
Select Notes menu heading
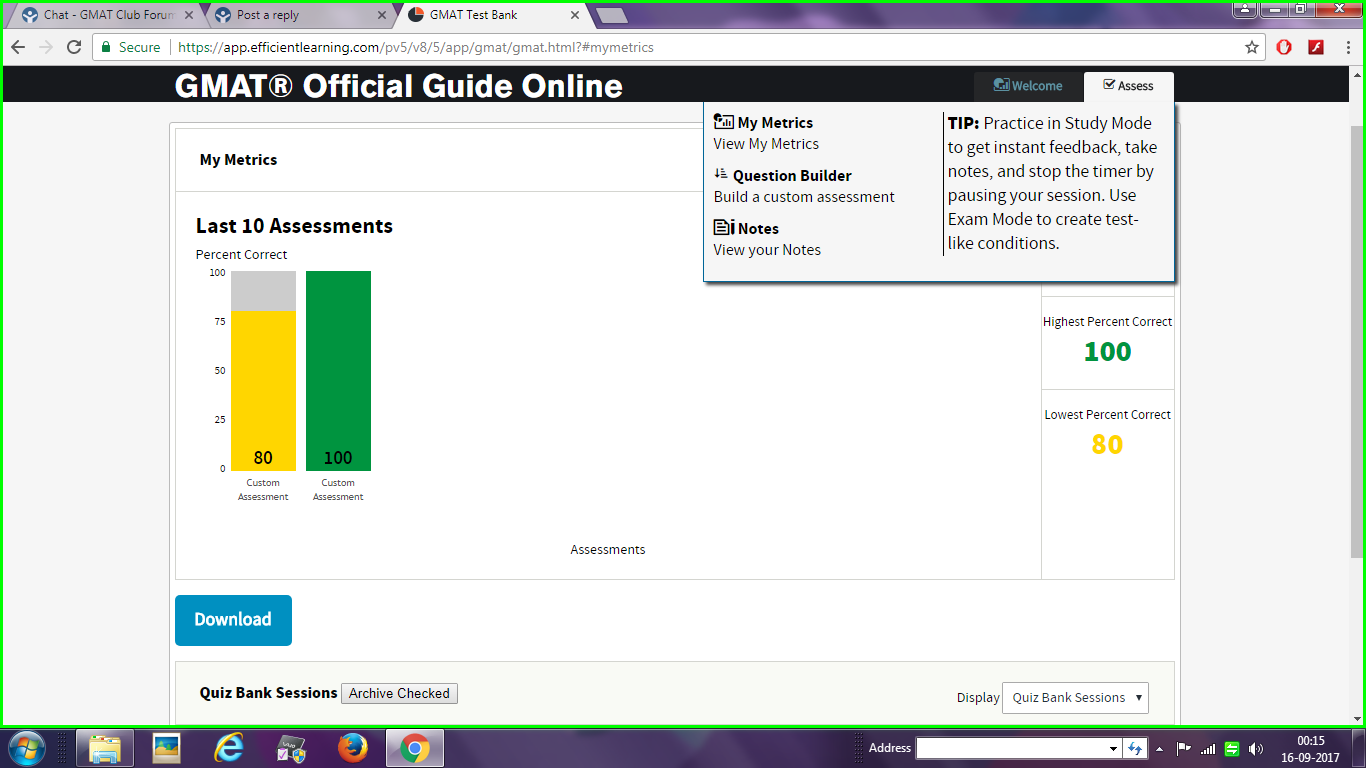(x=758, y=229)
